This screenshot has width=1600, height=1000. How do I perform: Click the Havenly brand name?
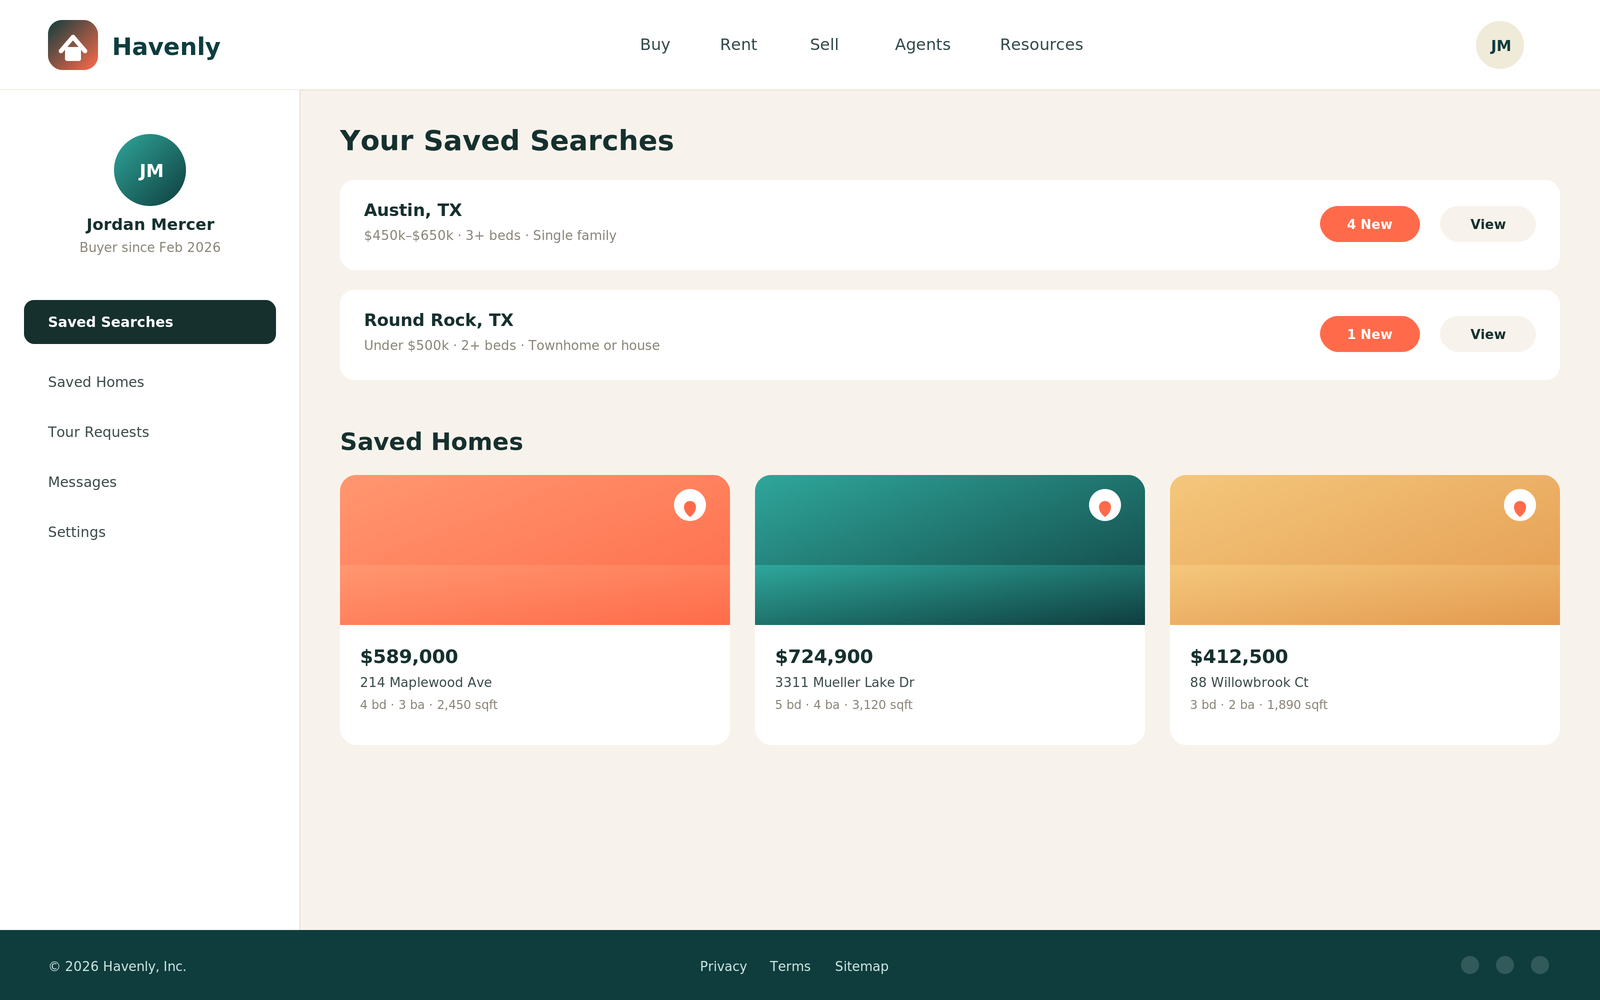point(166,47)
